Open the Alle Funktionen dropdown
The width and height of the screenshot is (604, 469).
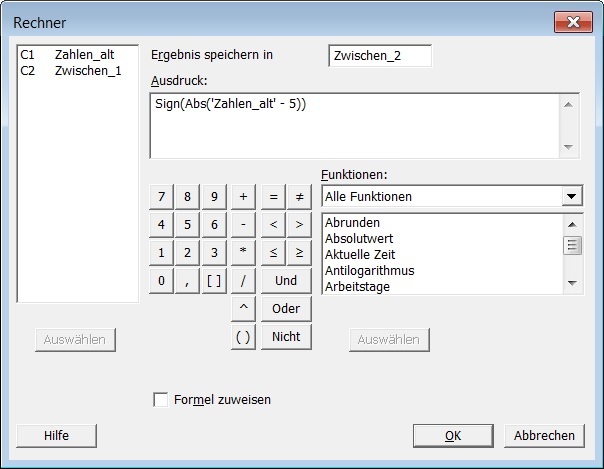572,197
